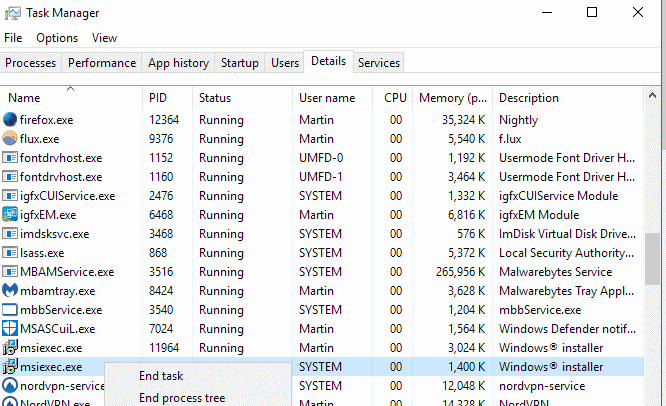
Task: Switch to the Users tab
Action: (x=285, y=63)
